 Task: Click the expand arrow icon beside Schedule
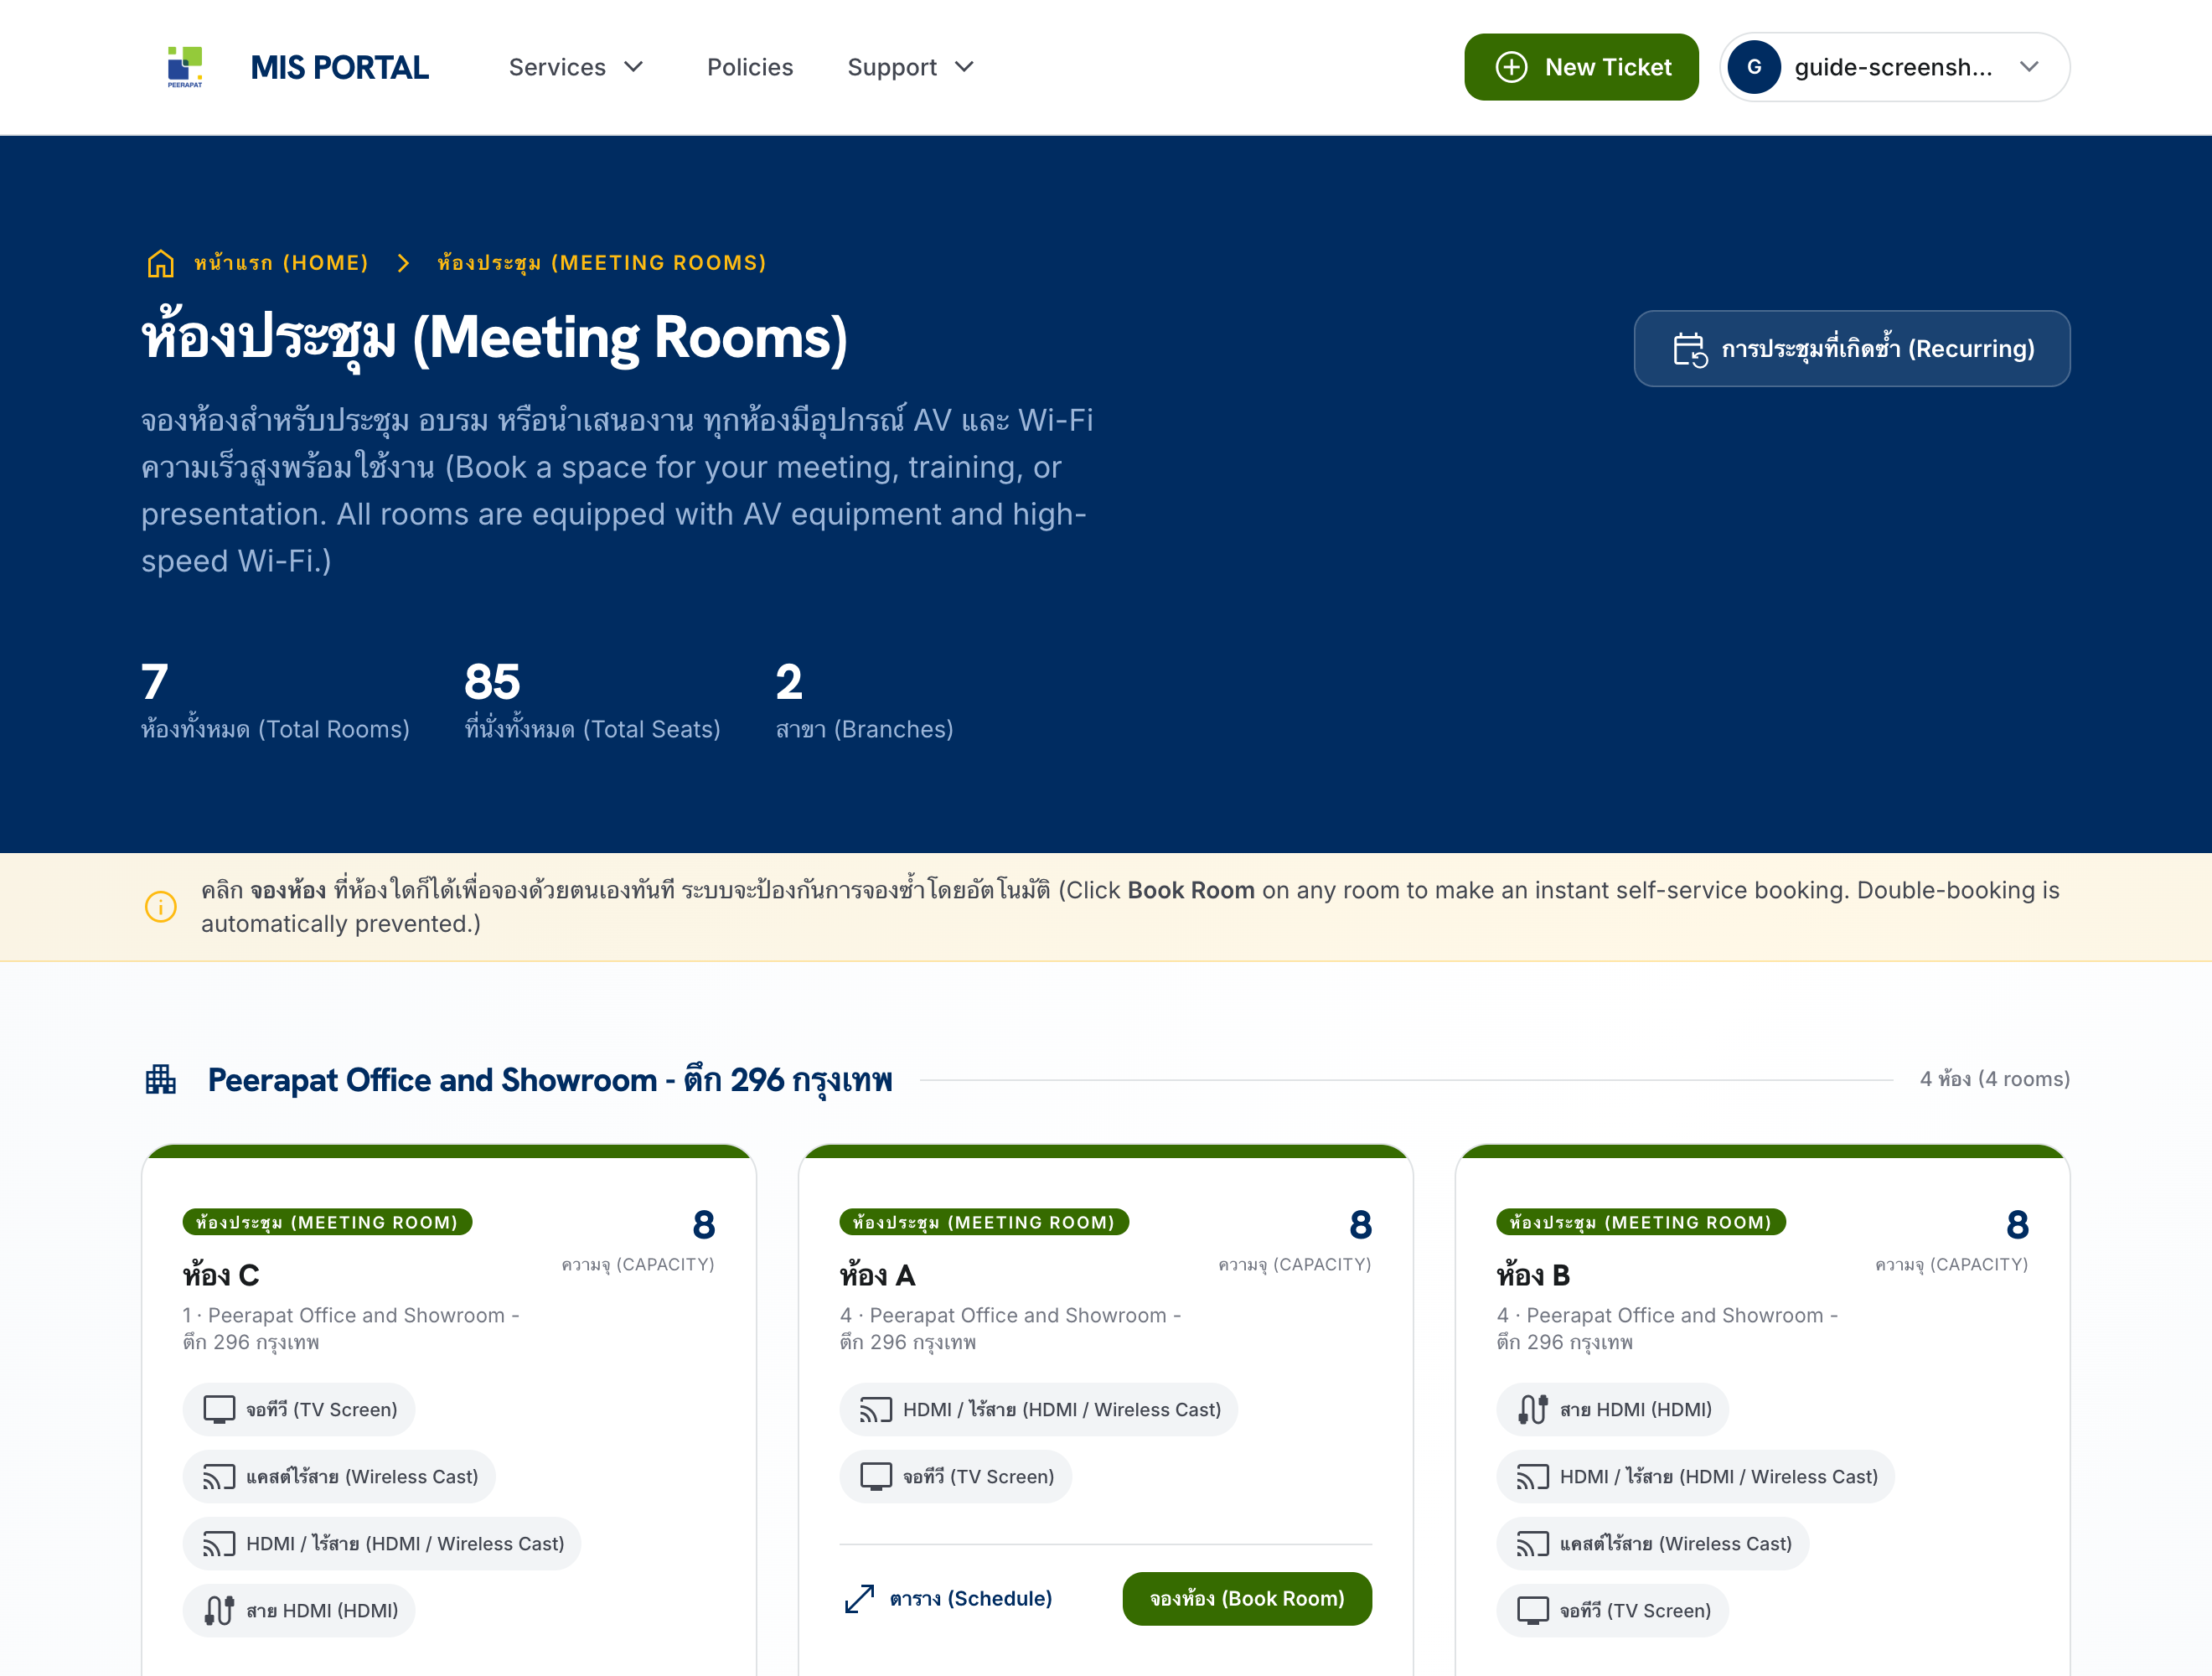[x=859, y=1598]
